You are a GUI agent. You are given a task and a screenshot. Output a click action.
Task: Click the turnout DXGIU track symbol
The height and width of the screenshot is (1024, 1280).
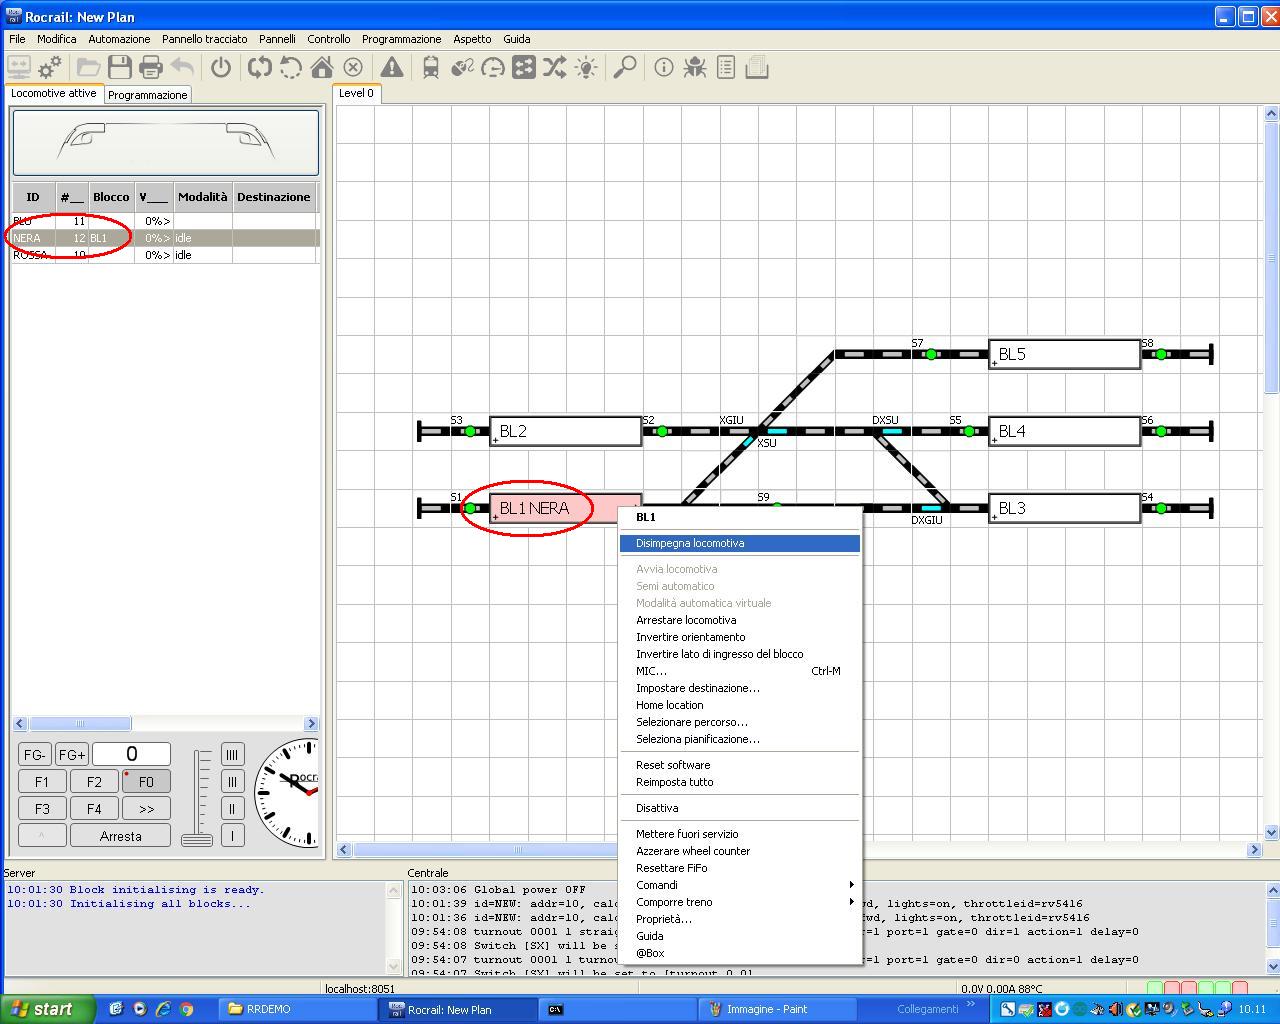point(930,507)
